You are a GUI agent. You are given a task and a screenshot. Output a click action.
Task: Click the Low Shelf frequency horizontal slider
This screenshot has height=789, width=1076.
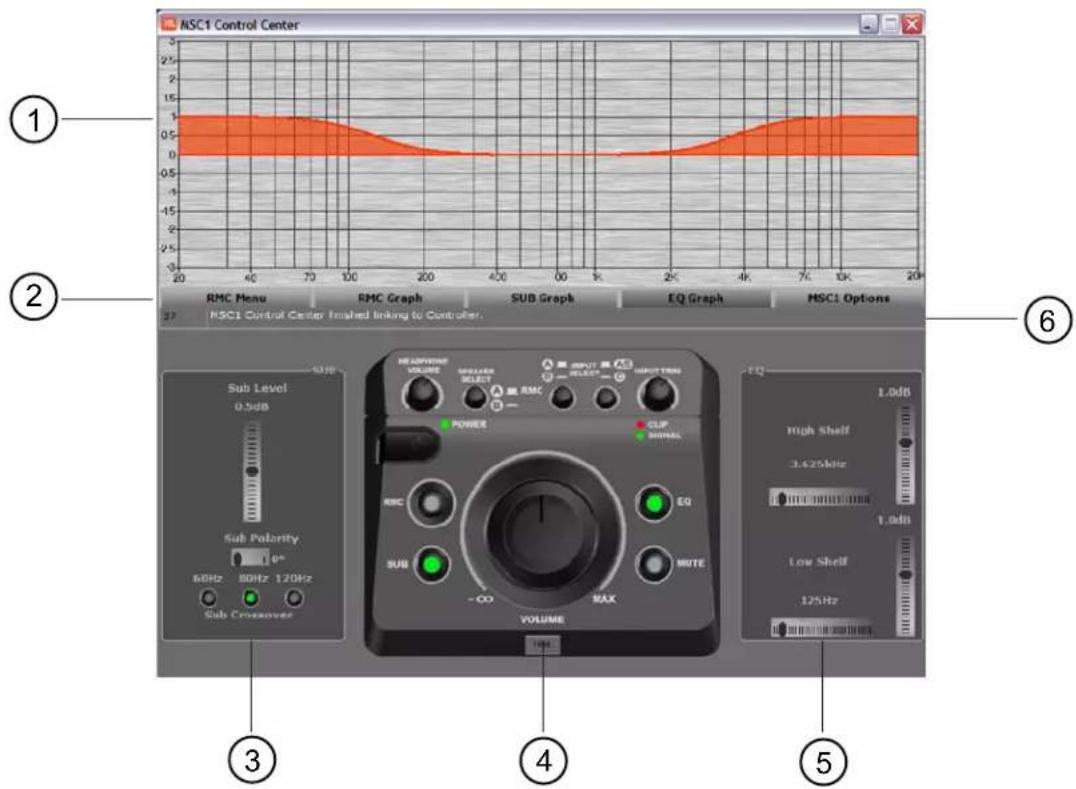tap(821, 628)
